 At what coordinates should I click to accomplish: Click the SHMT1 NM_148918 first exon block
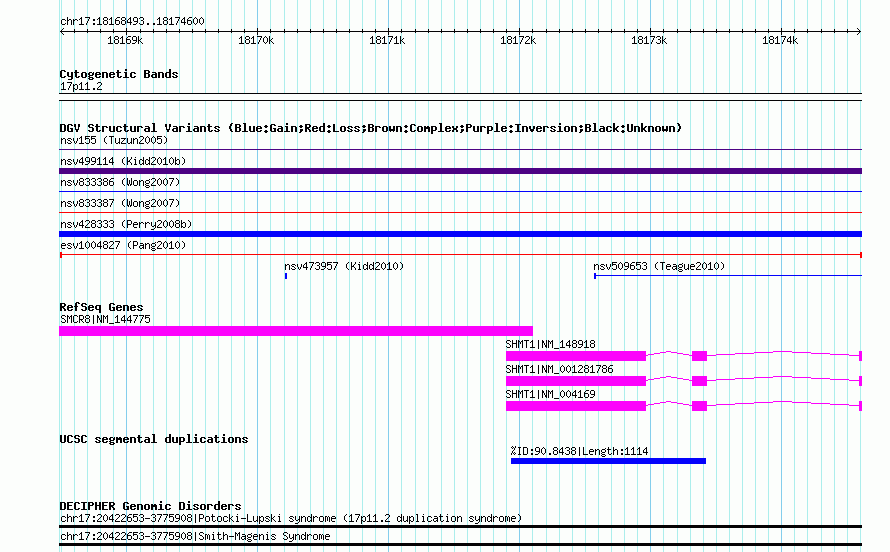coord(576,356)
